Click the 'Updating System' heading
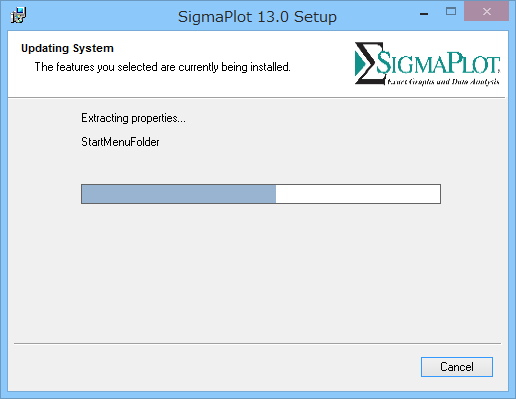Viewport: 516px width, 399px height. (67, 49)
